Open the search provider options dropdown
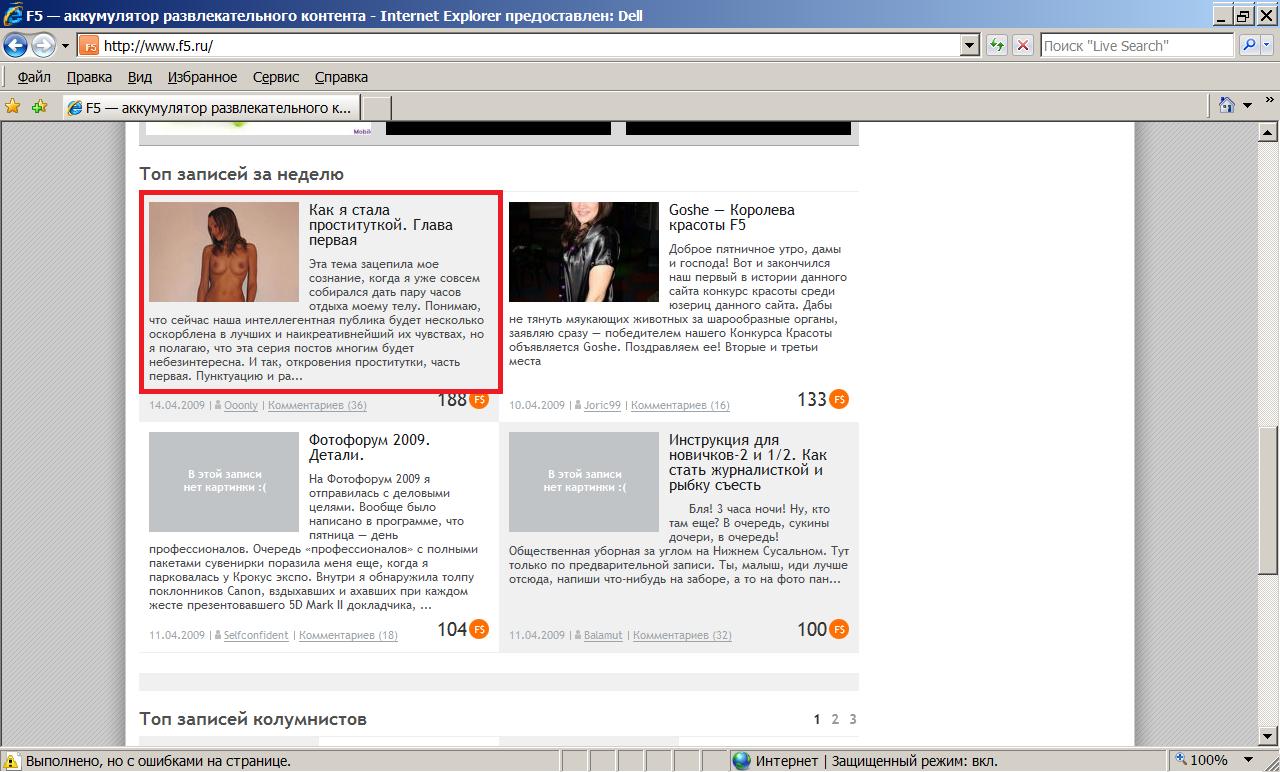The height and width of the screenshot is (772, 1280). 1269,45
